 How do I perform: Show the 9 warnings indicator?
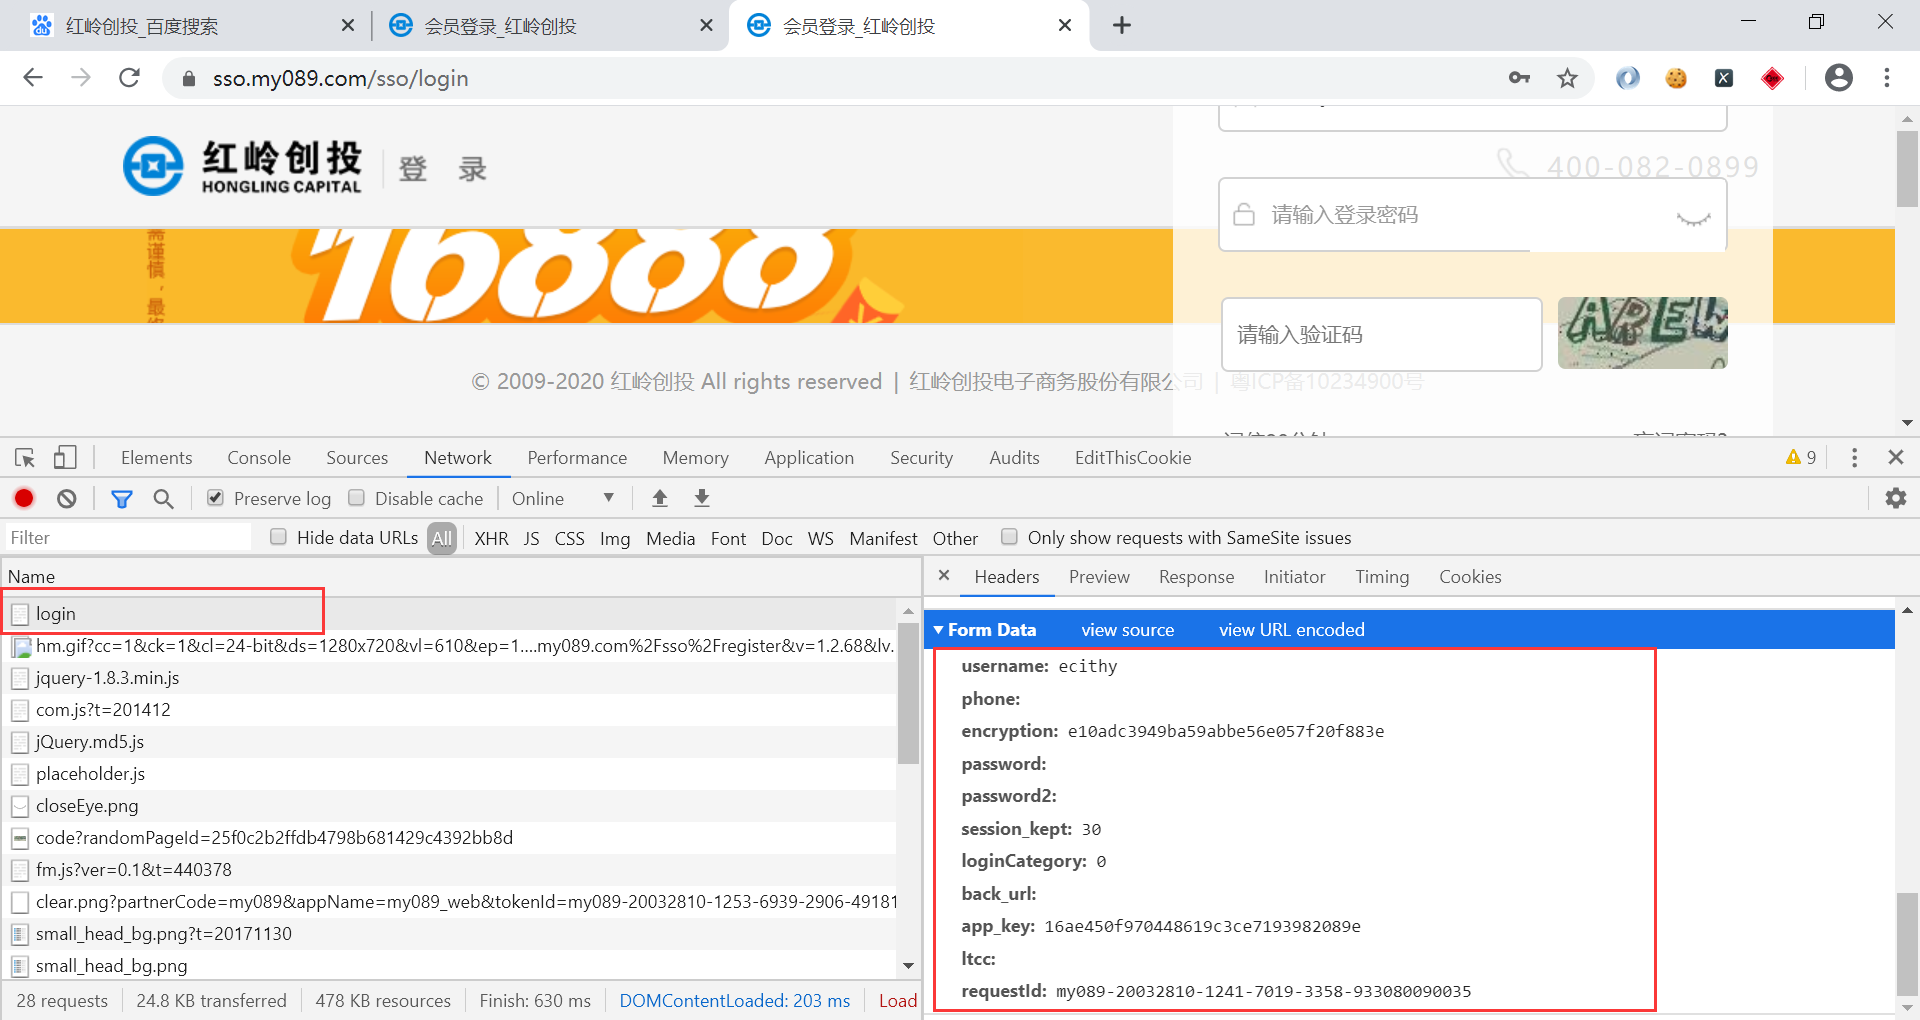coord(1801,458)
